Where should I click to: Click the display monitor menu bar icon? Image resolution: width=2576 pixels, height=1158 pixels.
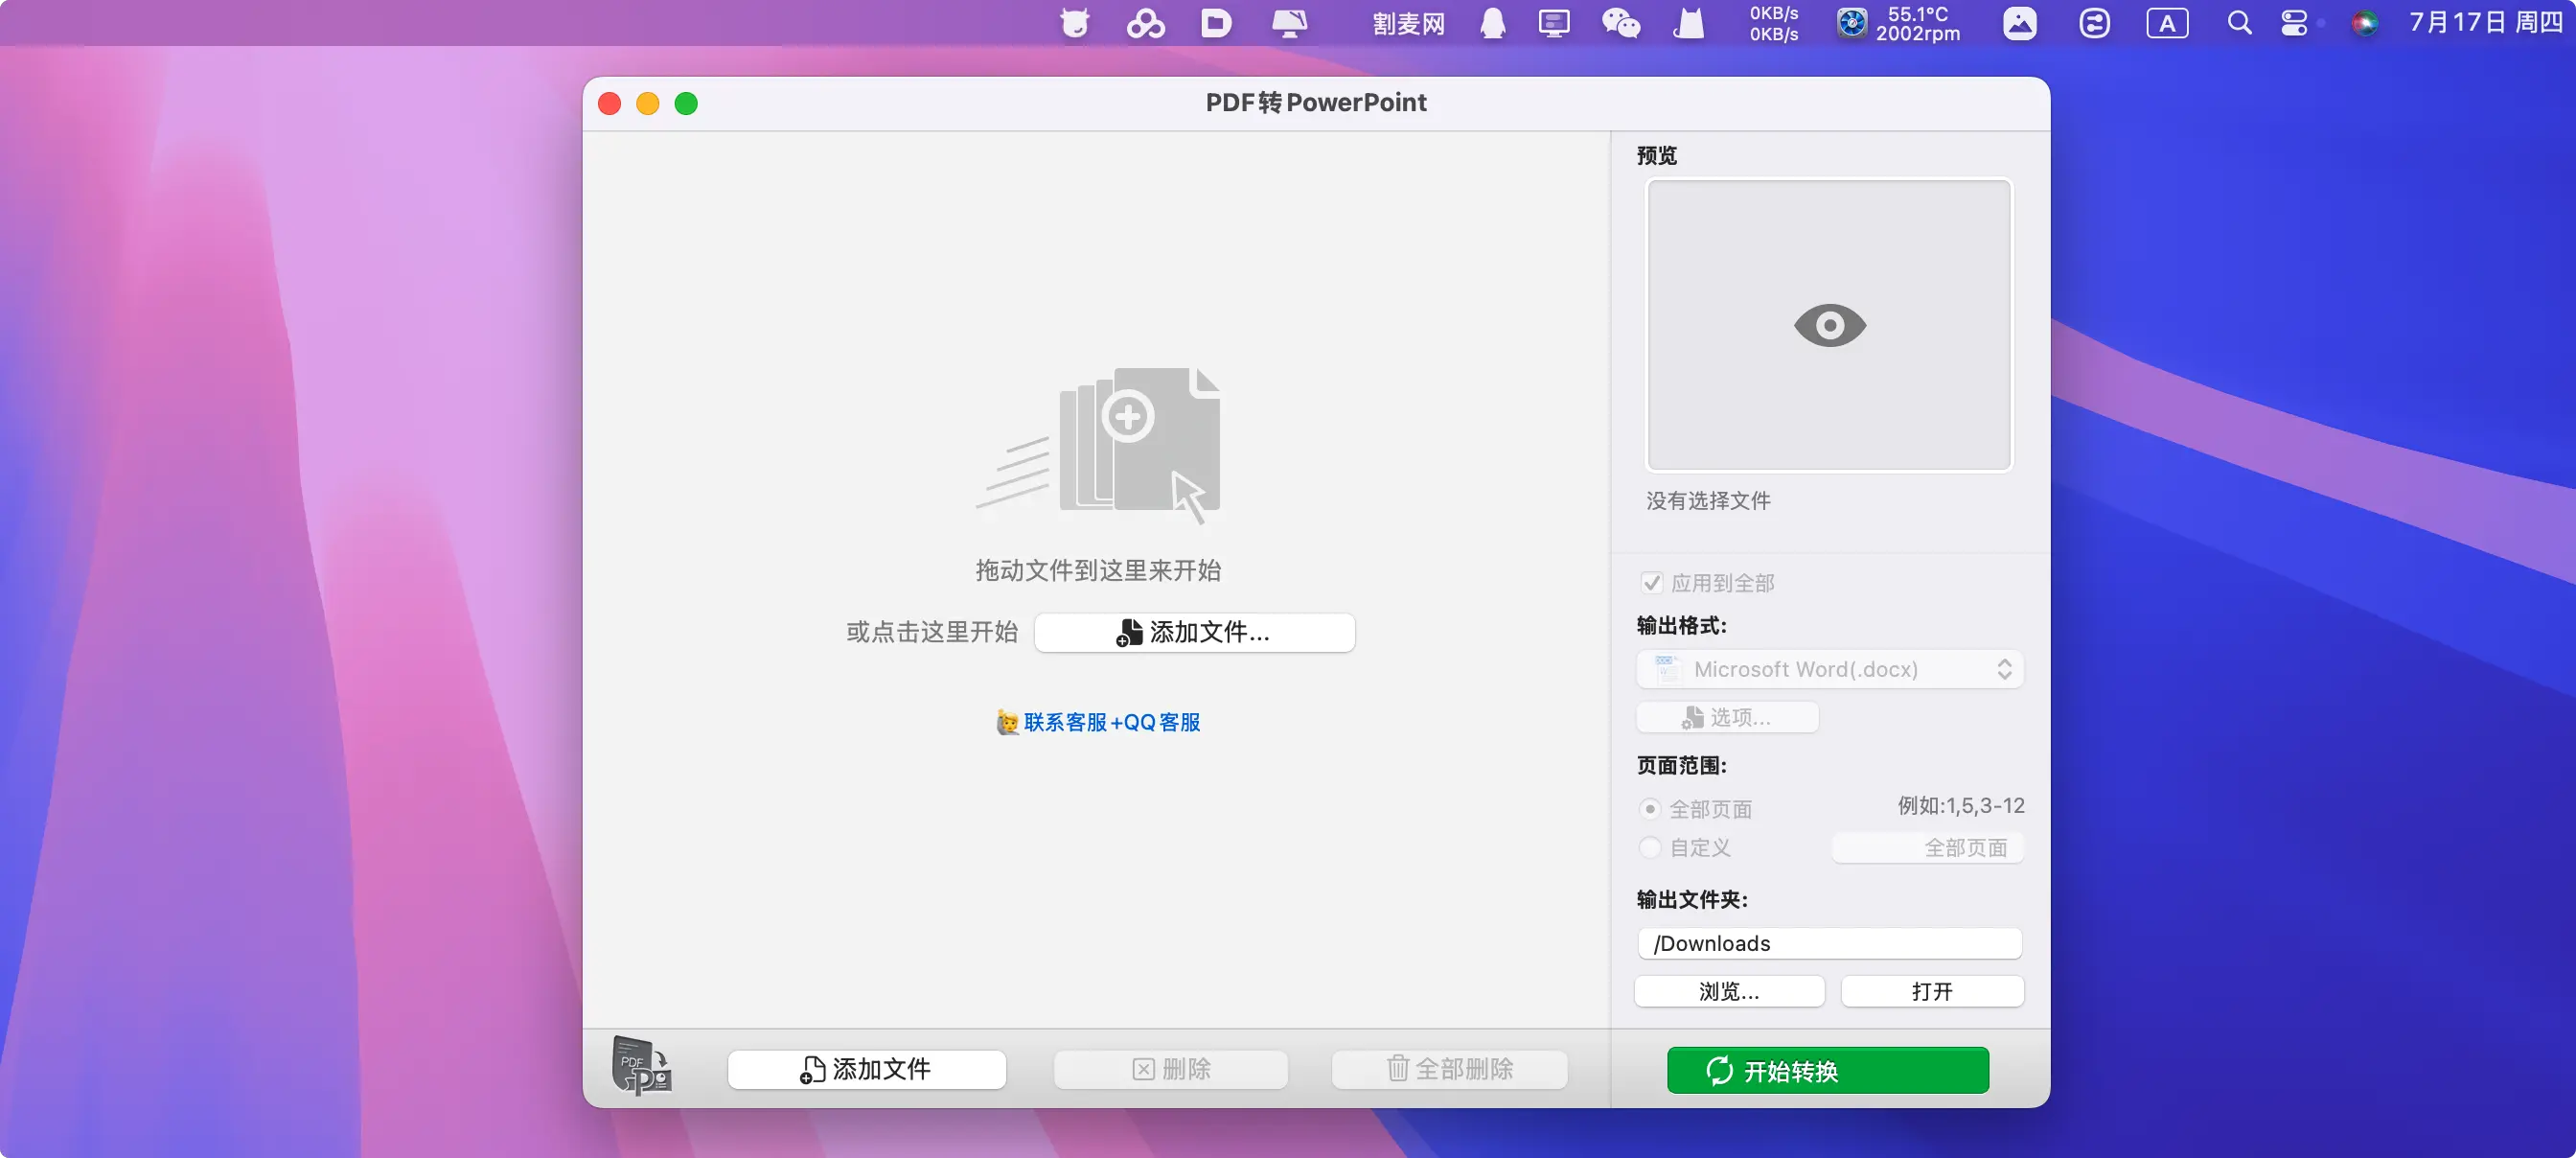pyautogui.click(x=1554, y=23)
